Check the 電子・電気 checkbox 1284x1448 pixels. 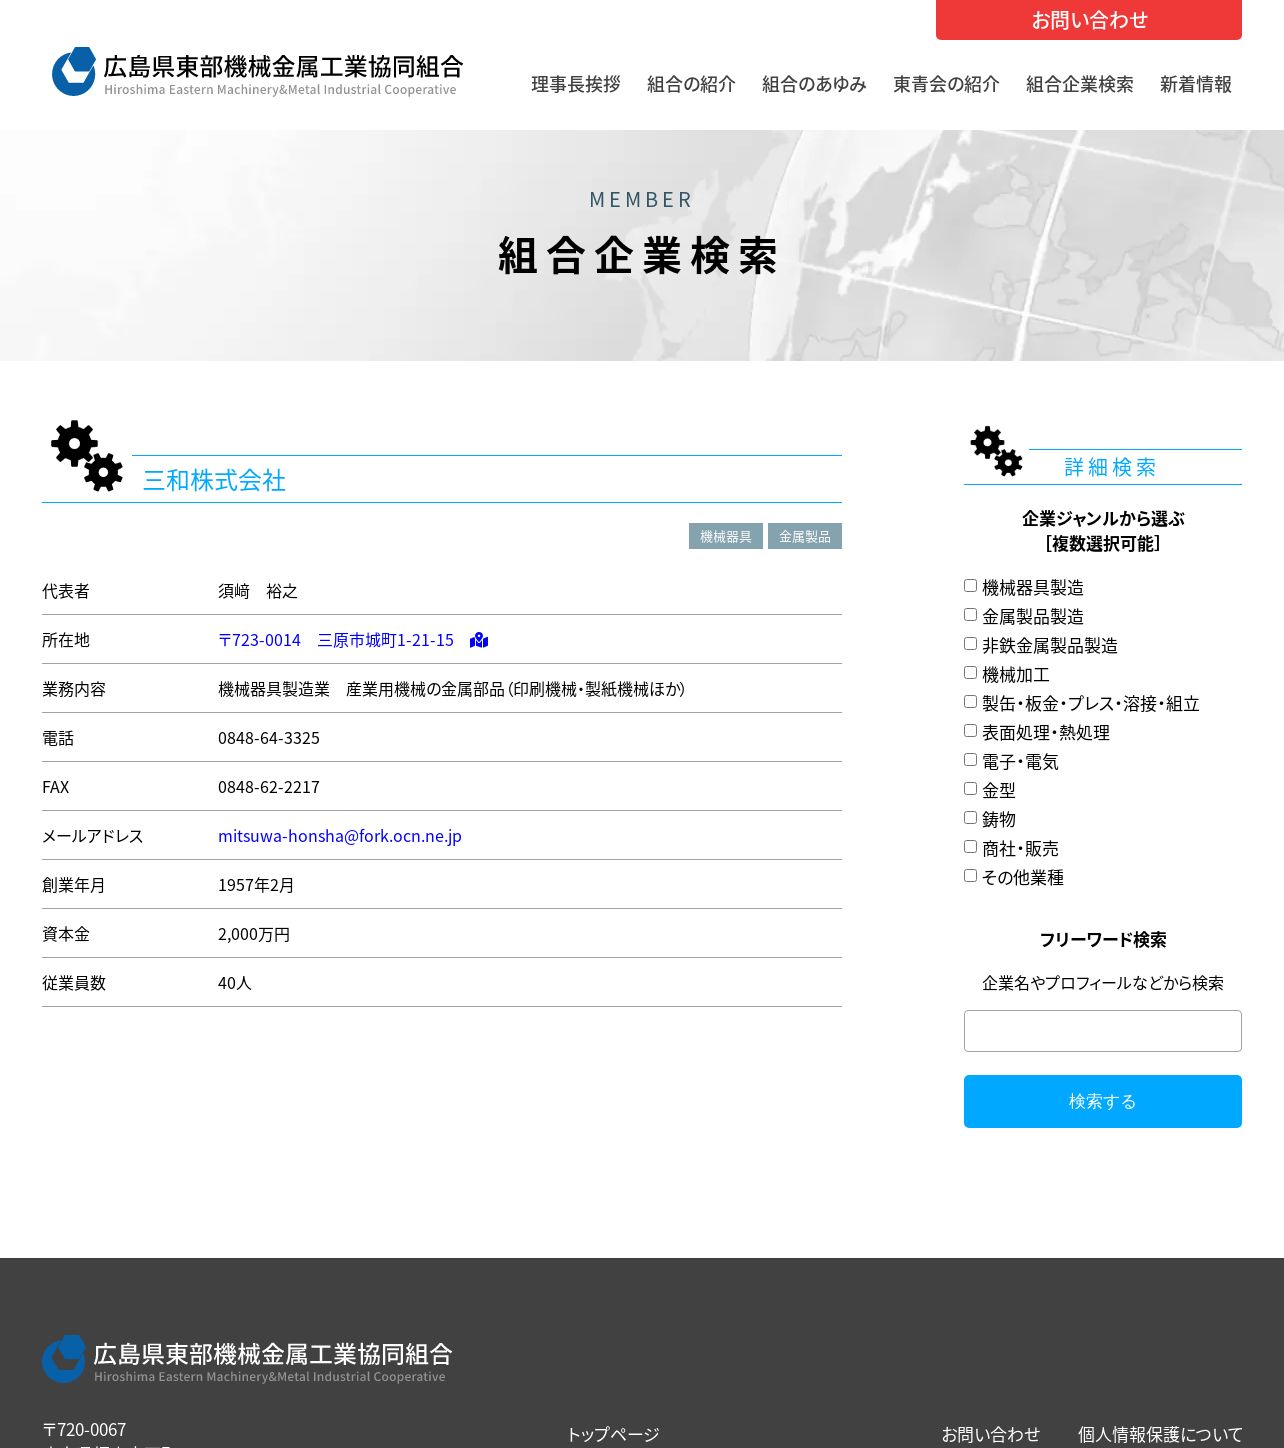coord(970,760)
